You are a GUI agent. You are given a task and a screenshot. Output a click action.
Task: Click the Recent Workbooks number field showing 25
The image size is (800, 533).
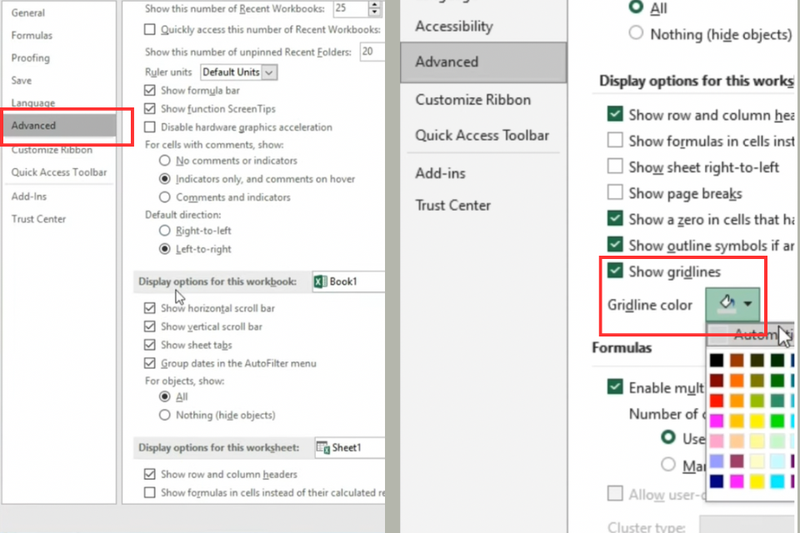point(351,8)
